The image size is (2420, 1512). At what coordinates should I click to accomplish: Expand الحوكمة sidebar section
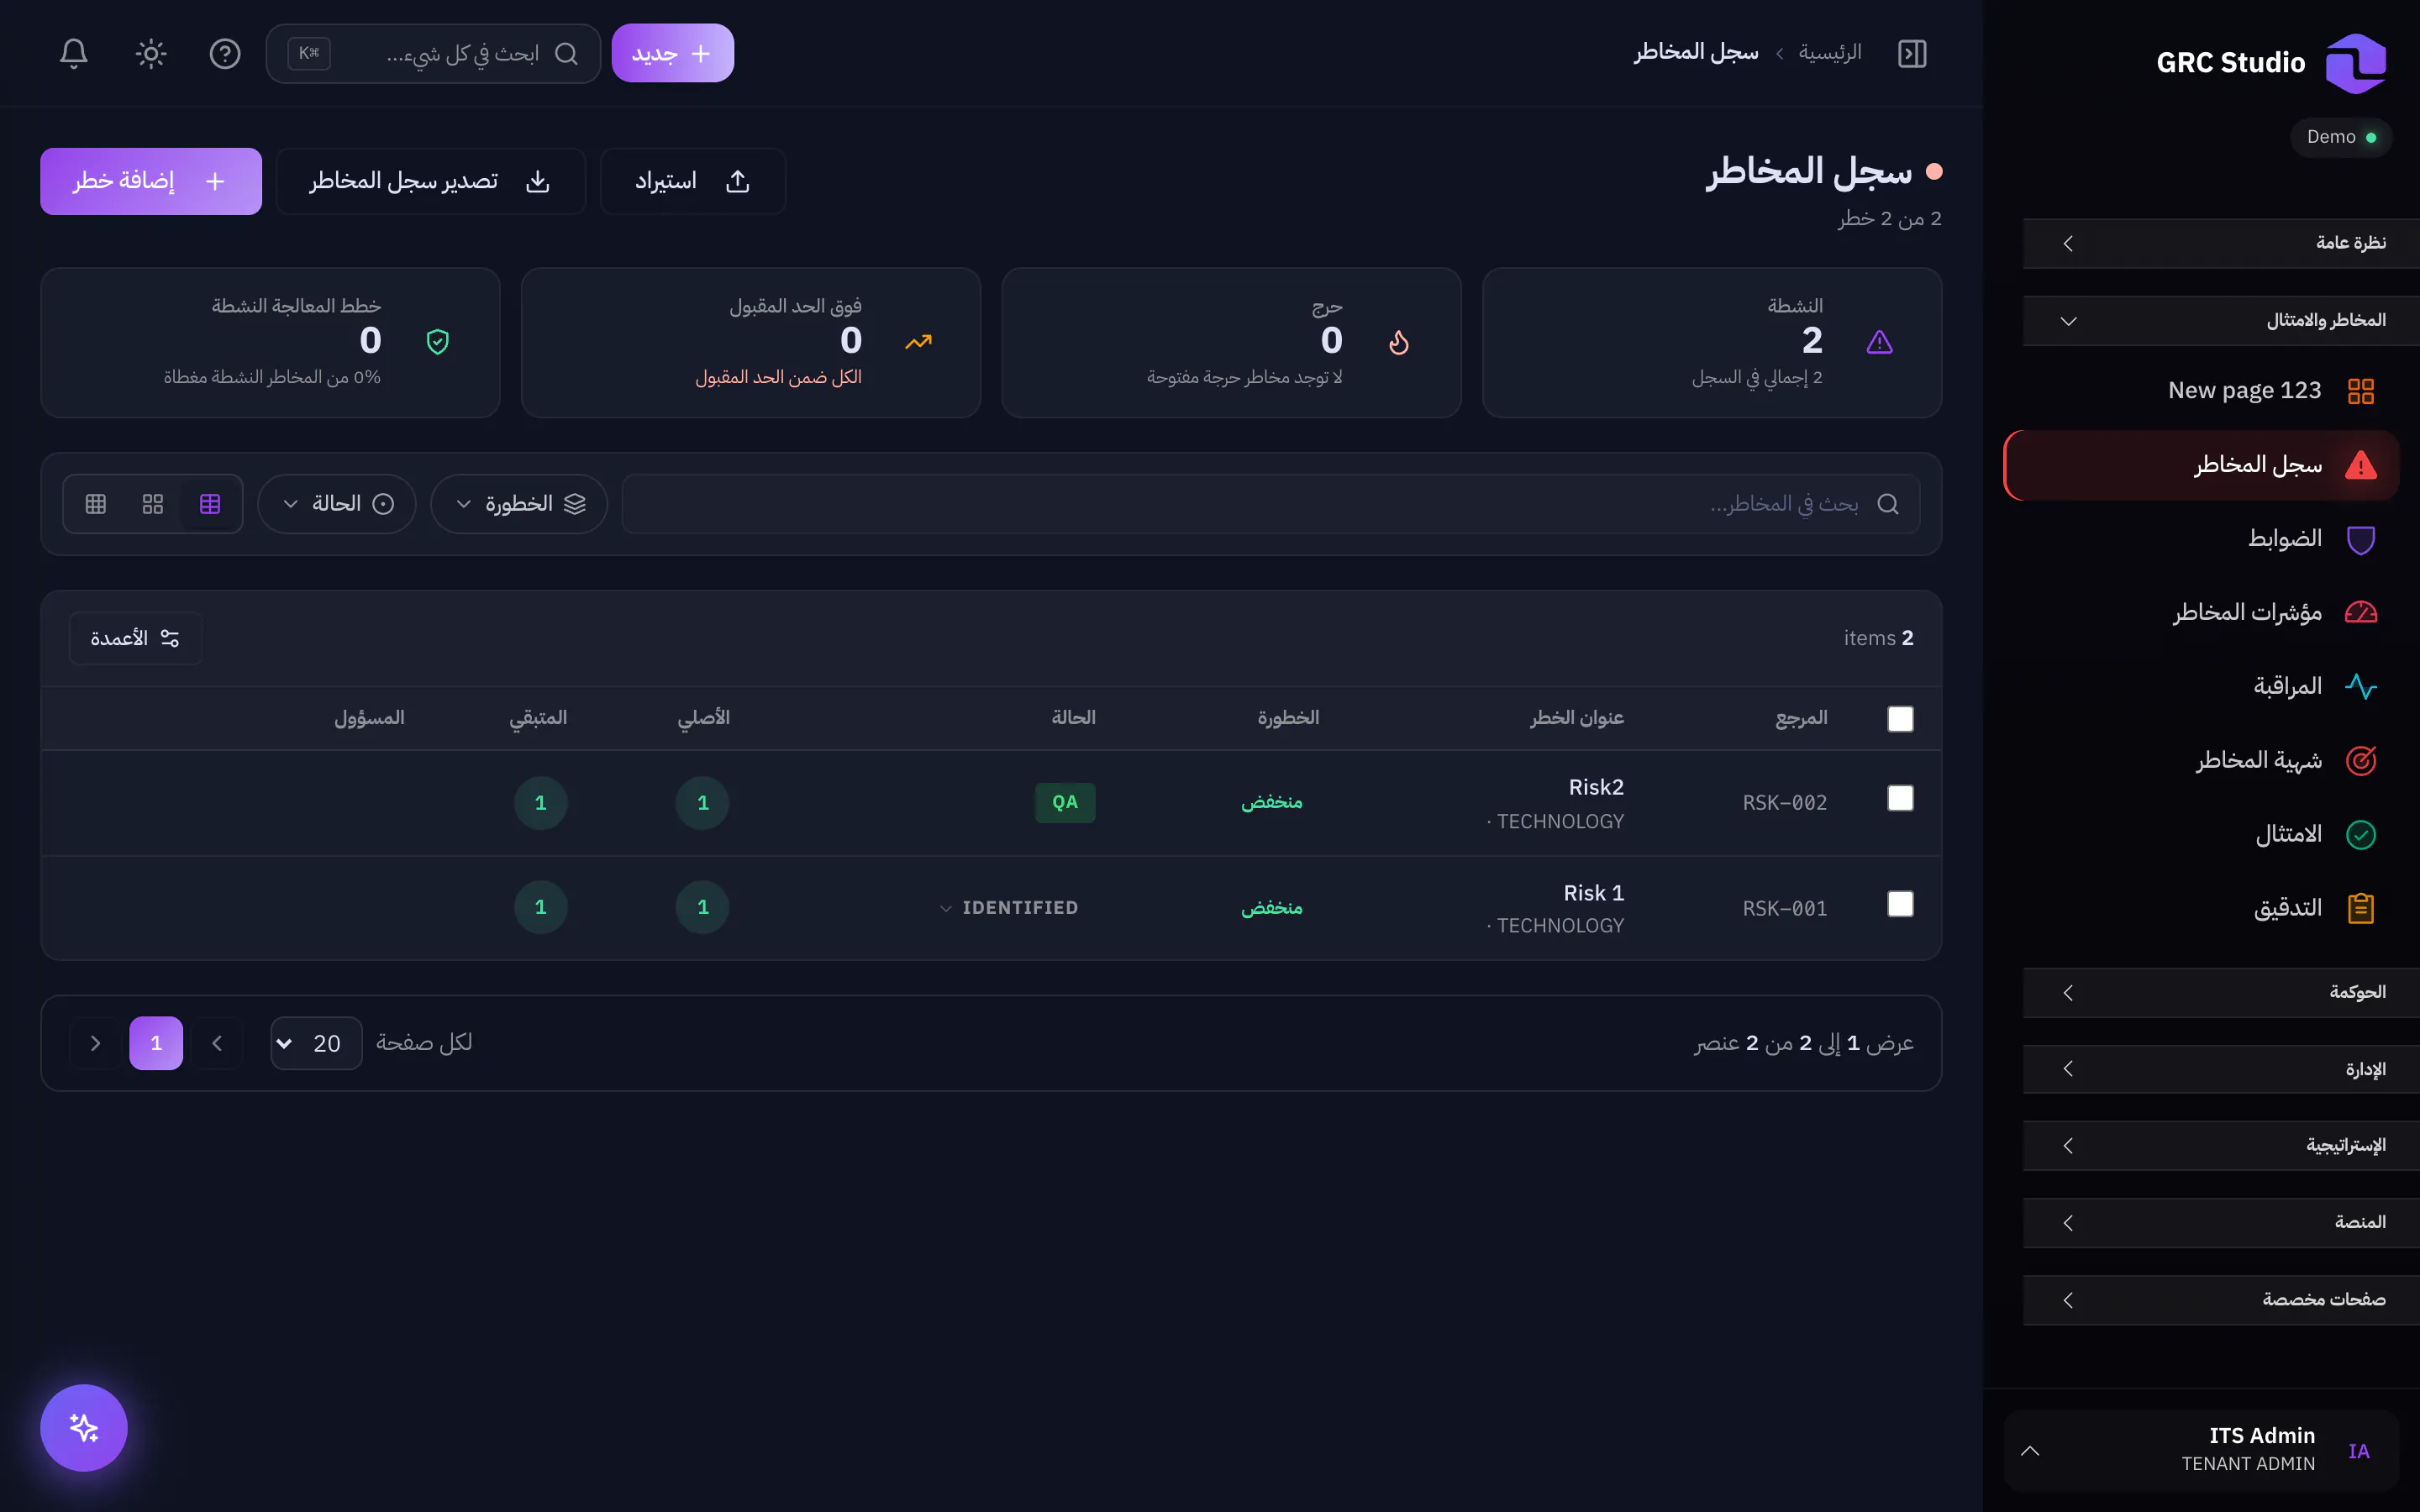(x=2220, y=992)
